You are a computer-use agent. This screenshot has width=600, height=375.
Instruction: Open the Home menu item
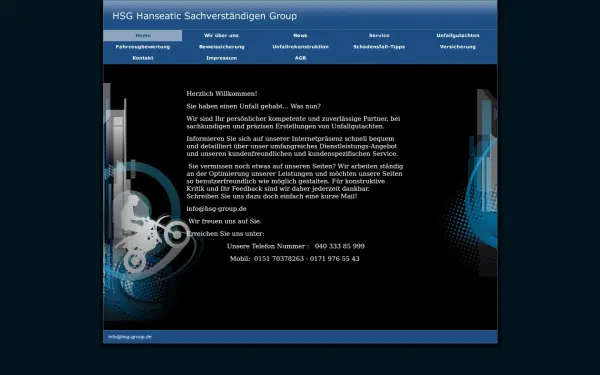(x=143, y=36)
